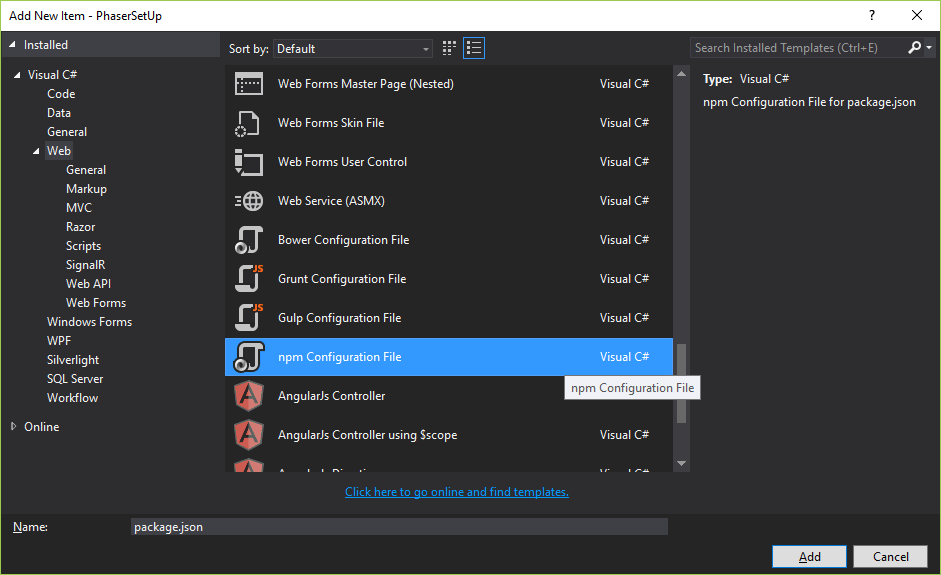Select General under Visual C#

pos(67,132)
